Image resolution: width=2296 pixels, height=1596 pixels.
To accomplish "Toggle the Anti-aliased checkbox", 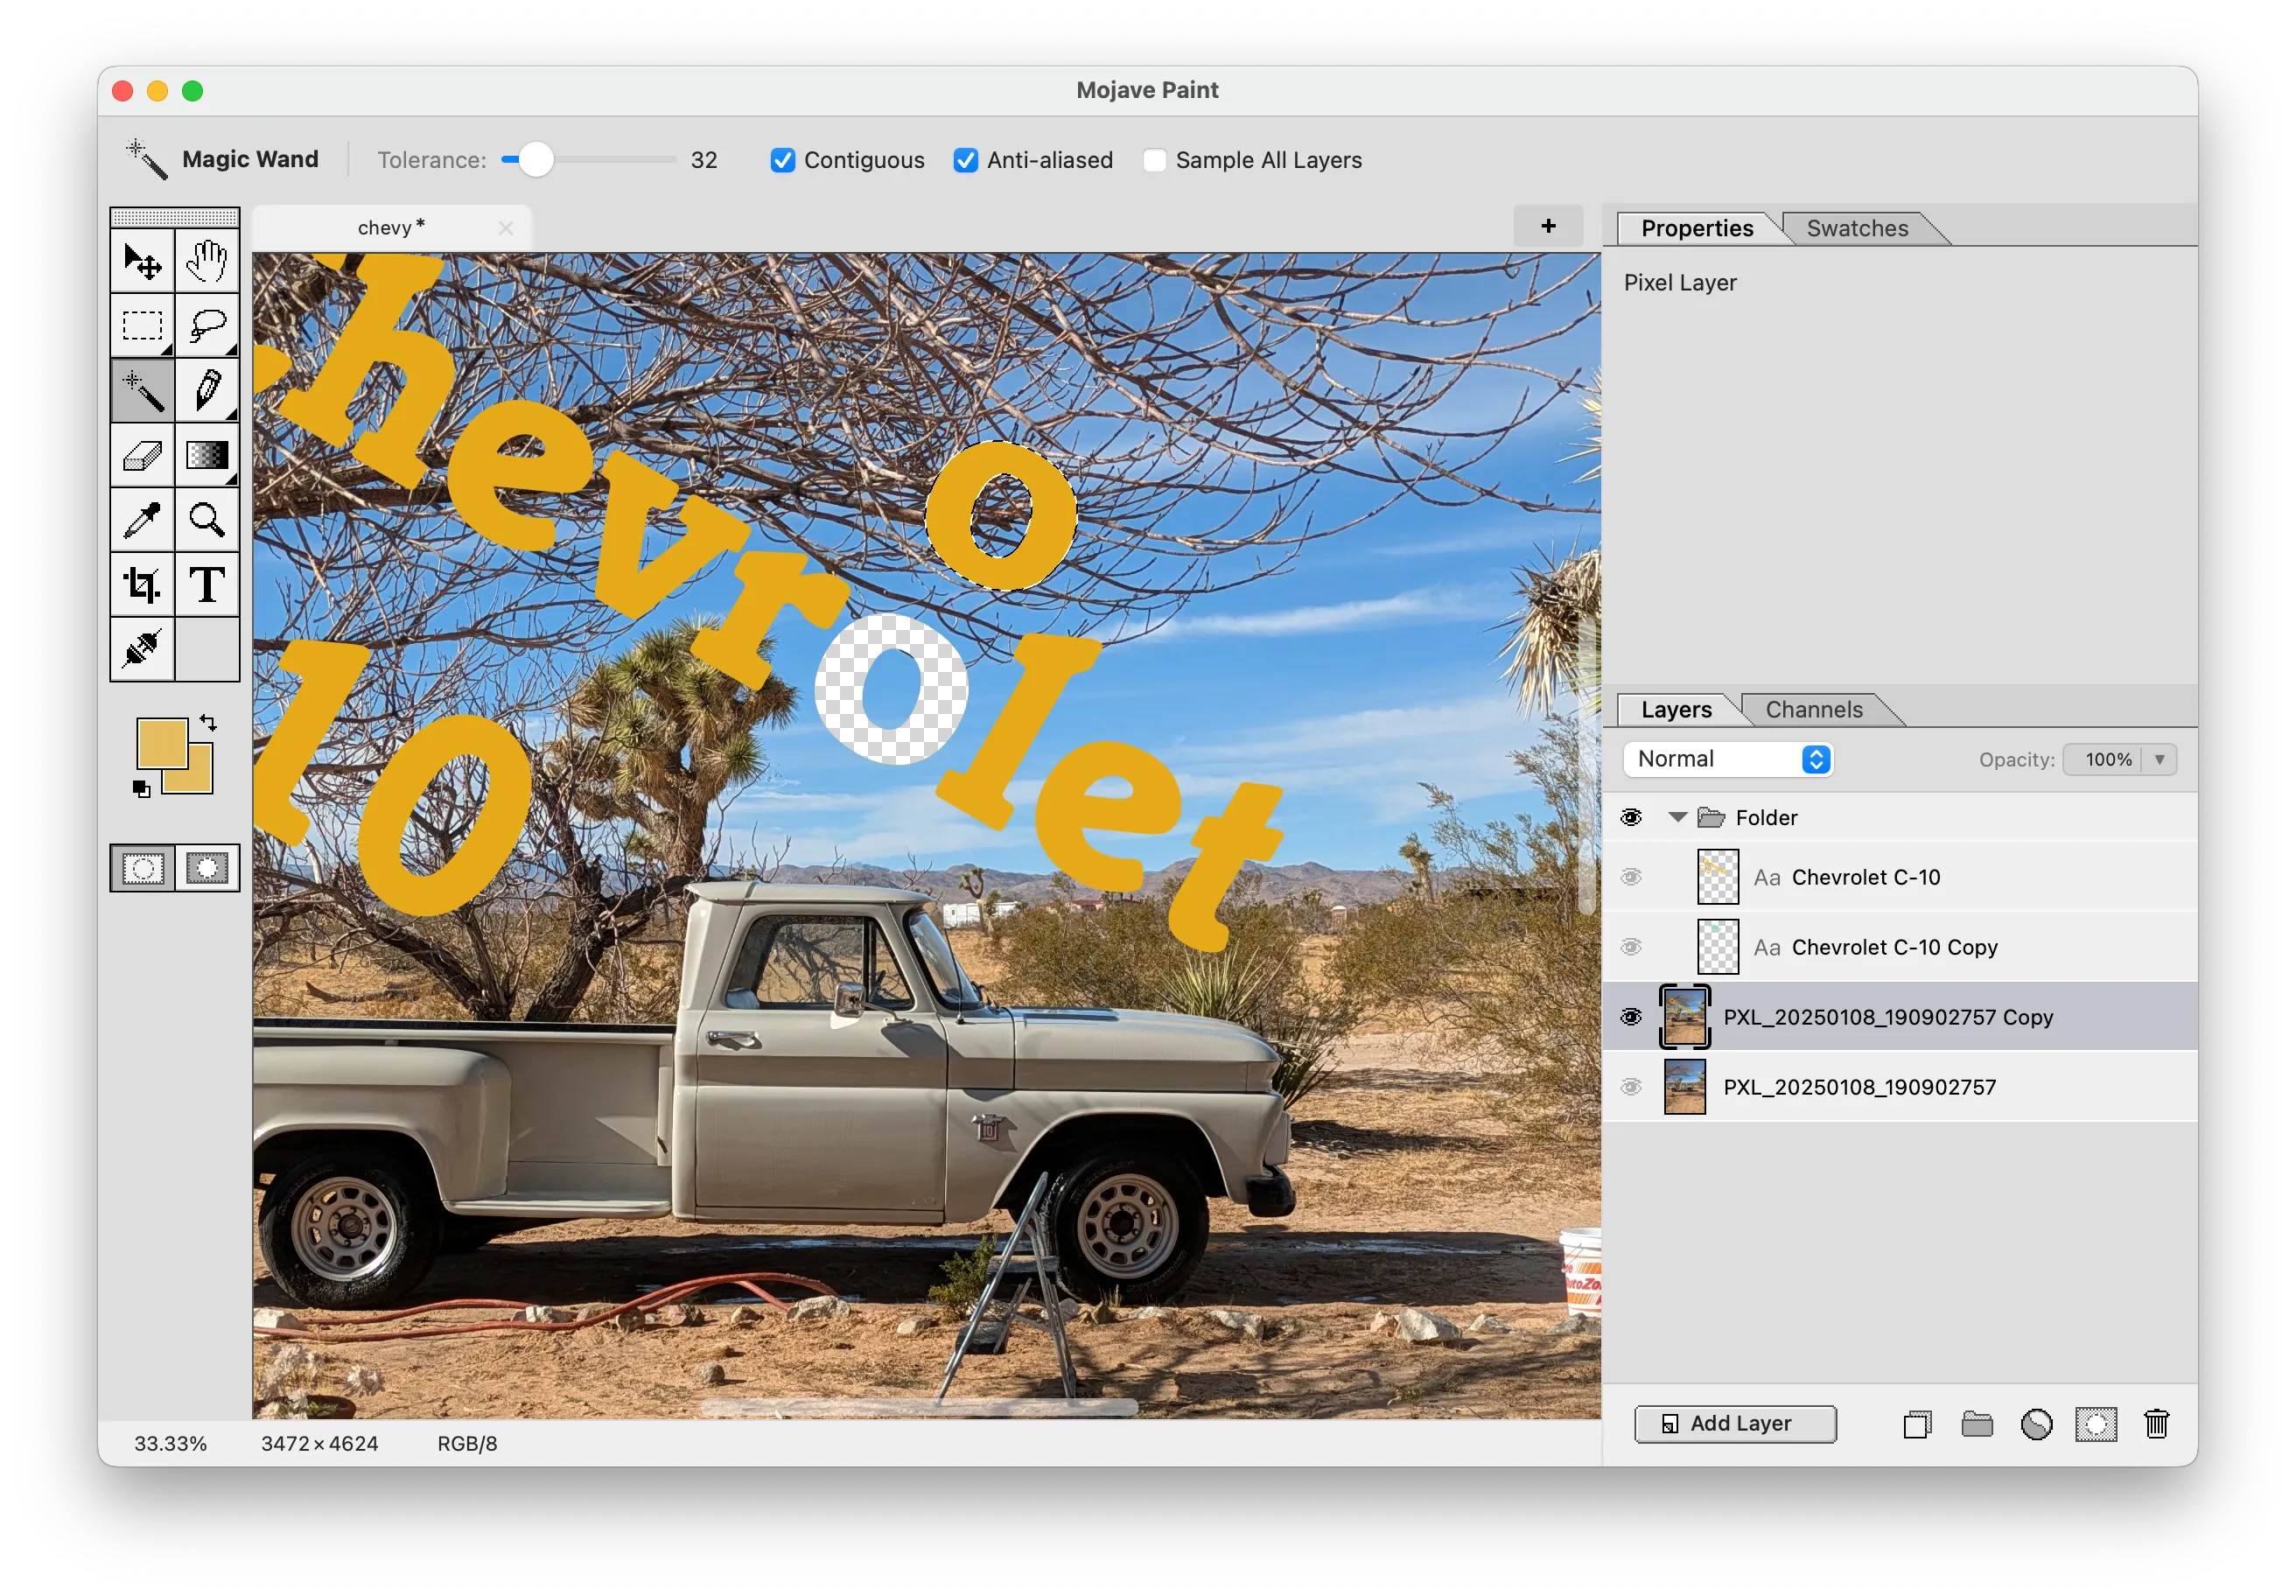I will pos(966,160).
